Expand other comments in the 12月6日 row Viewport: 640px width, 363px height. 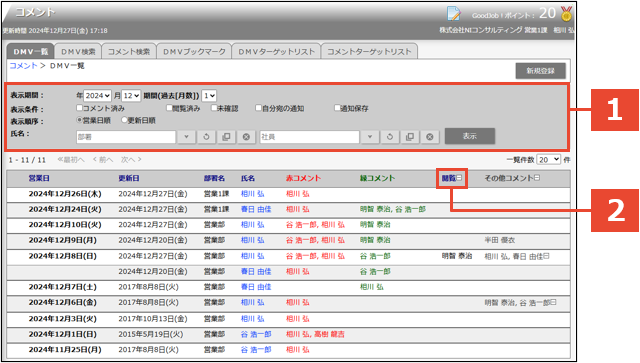click(x=553, y=302)
